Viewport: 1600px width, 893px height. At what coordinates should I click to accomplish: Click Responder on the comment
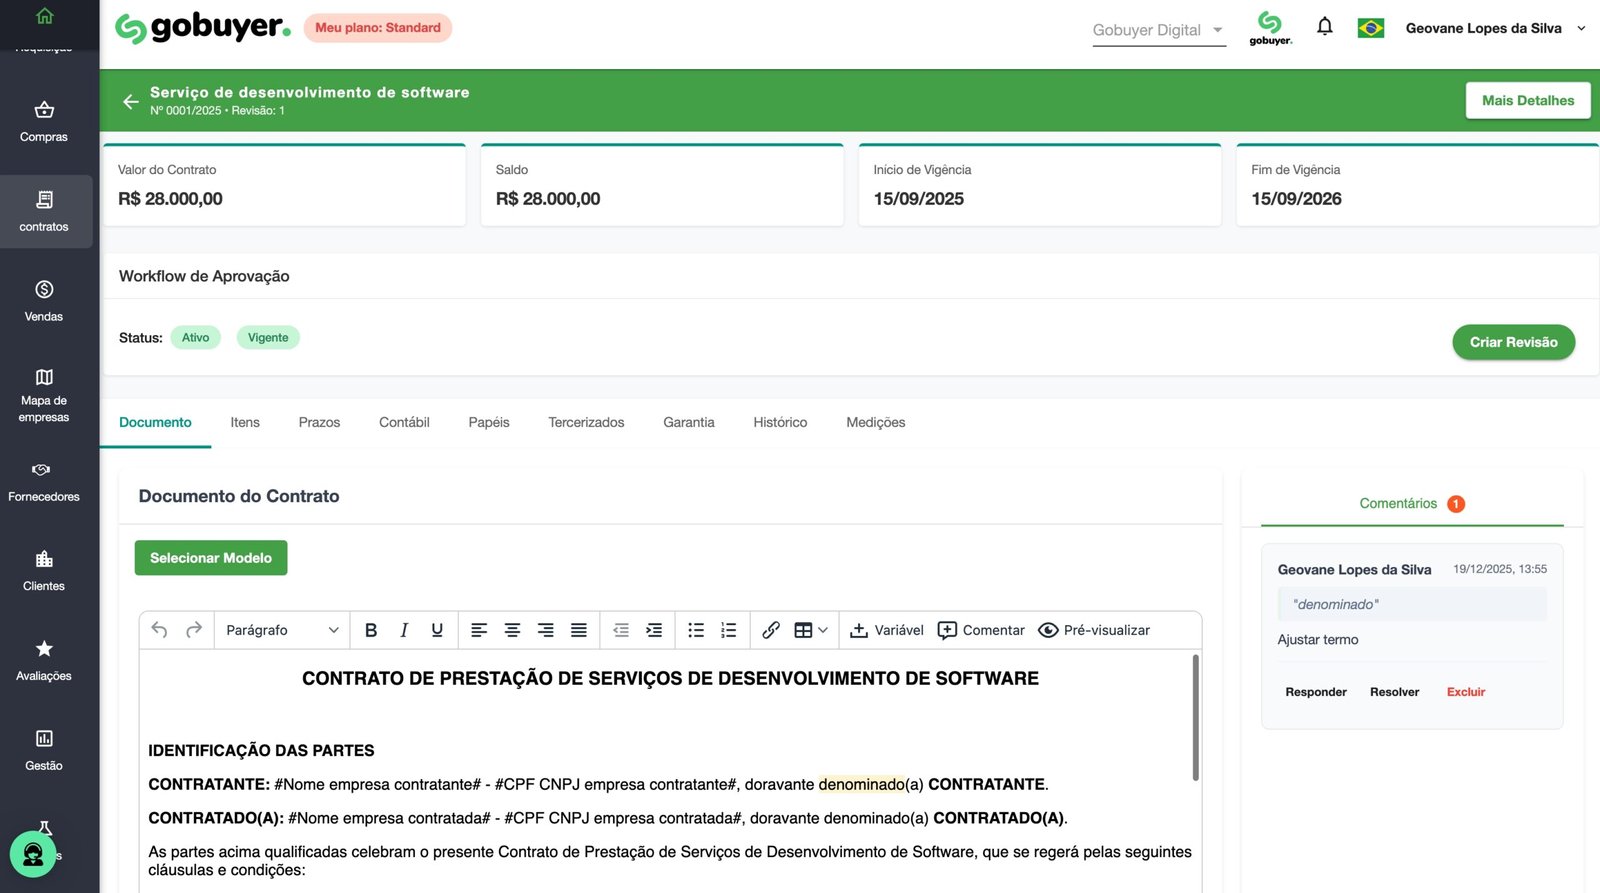click(x=1316, y=692)
